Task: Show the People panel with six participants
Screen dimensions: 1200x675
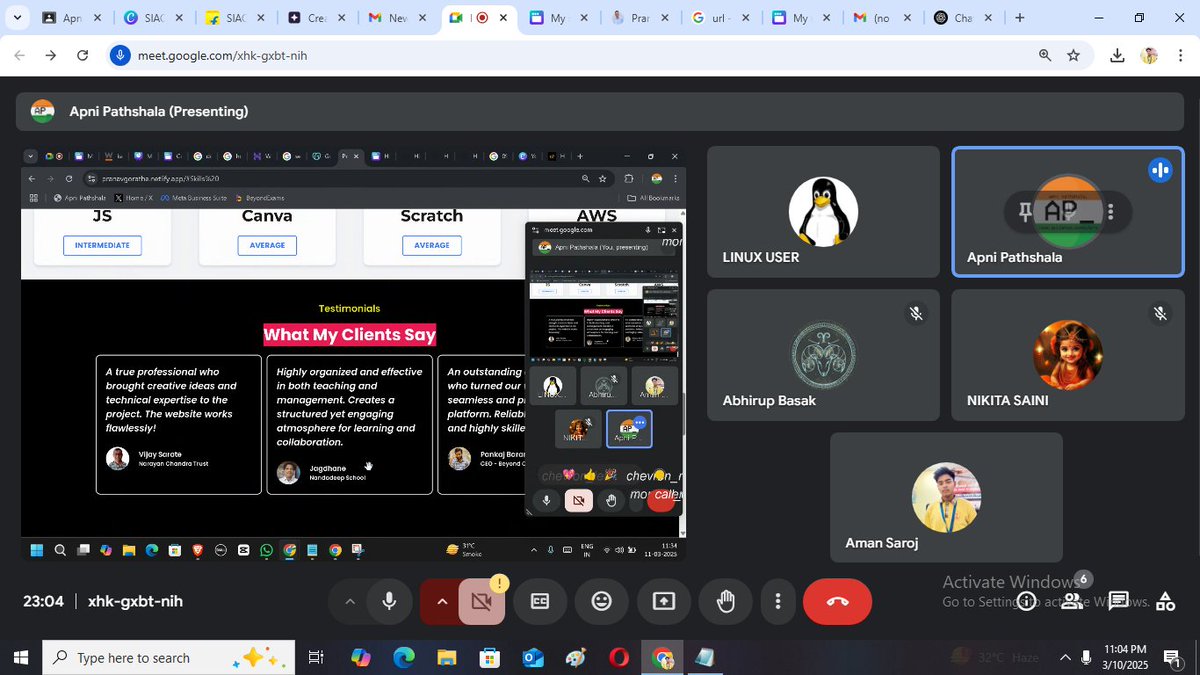Action: [x=1072, y=601]
